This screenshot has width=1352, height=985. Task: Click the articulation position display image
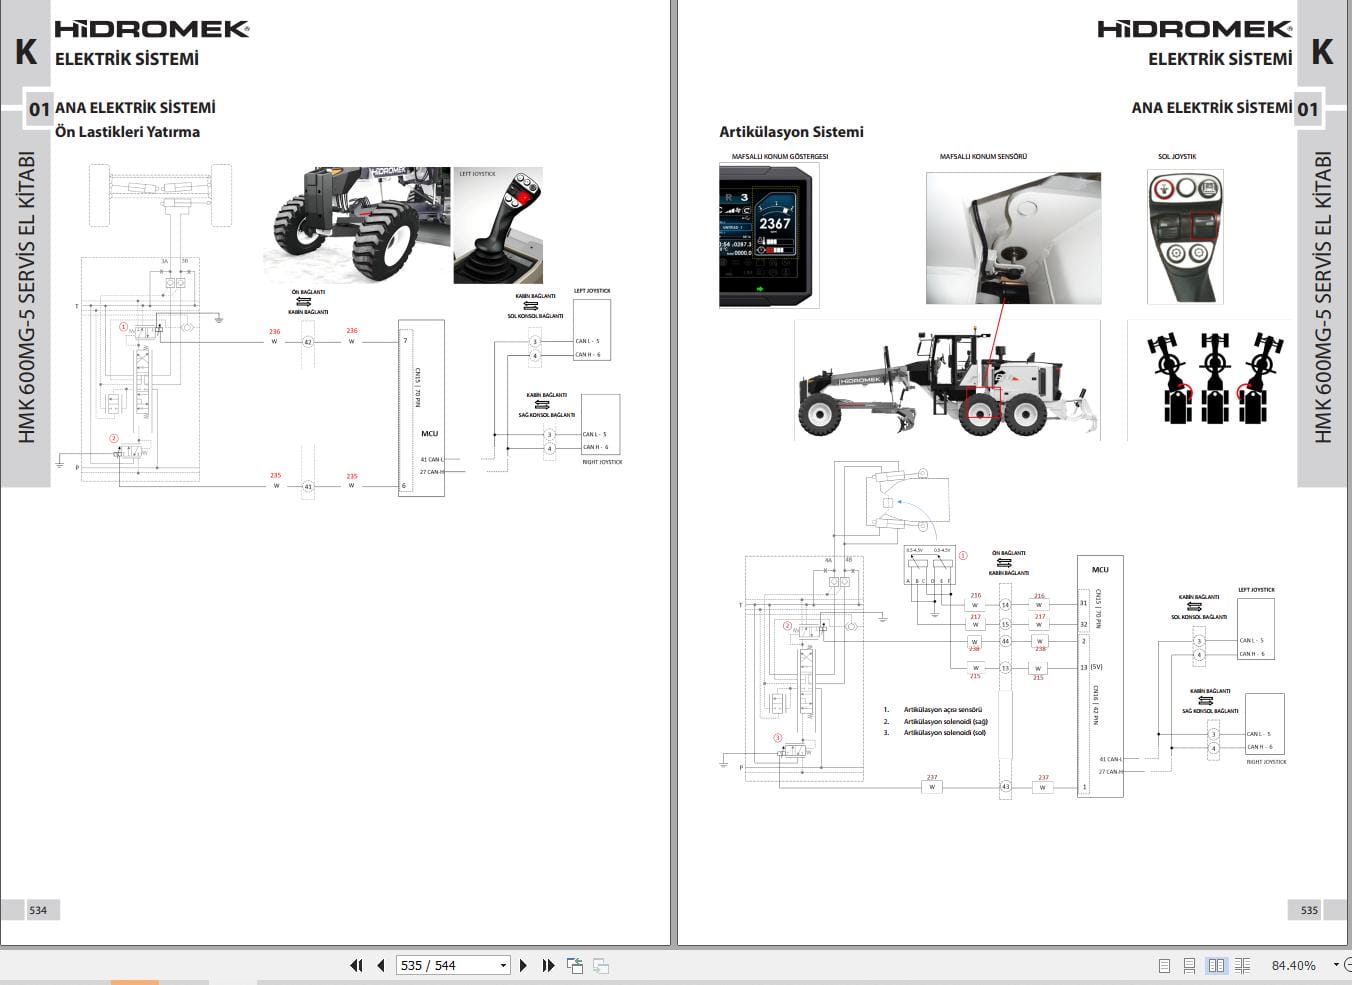point(769,236)
